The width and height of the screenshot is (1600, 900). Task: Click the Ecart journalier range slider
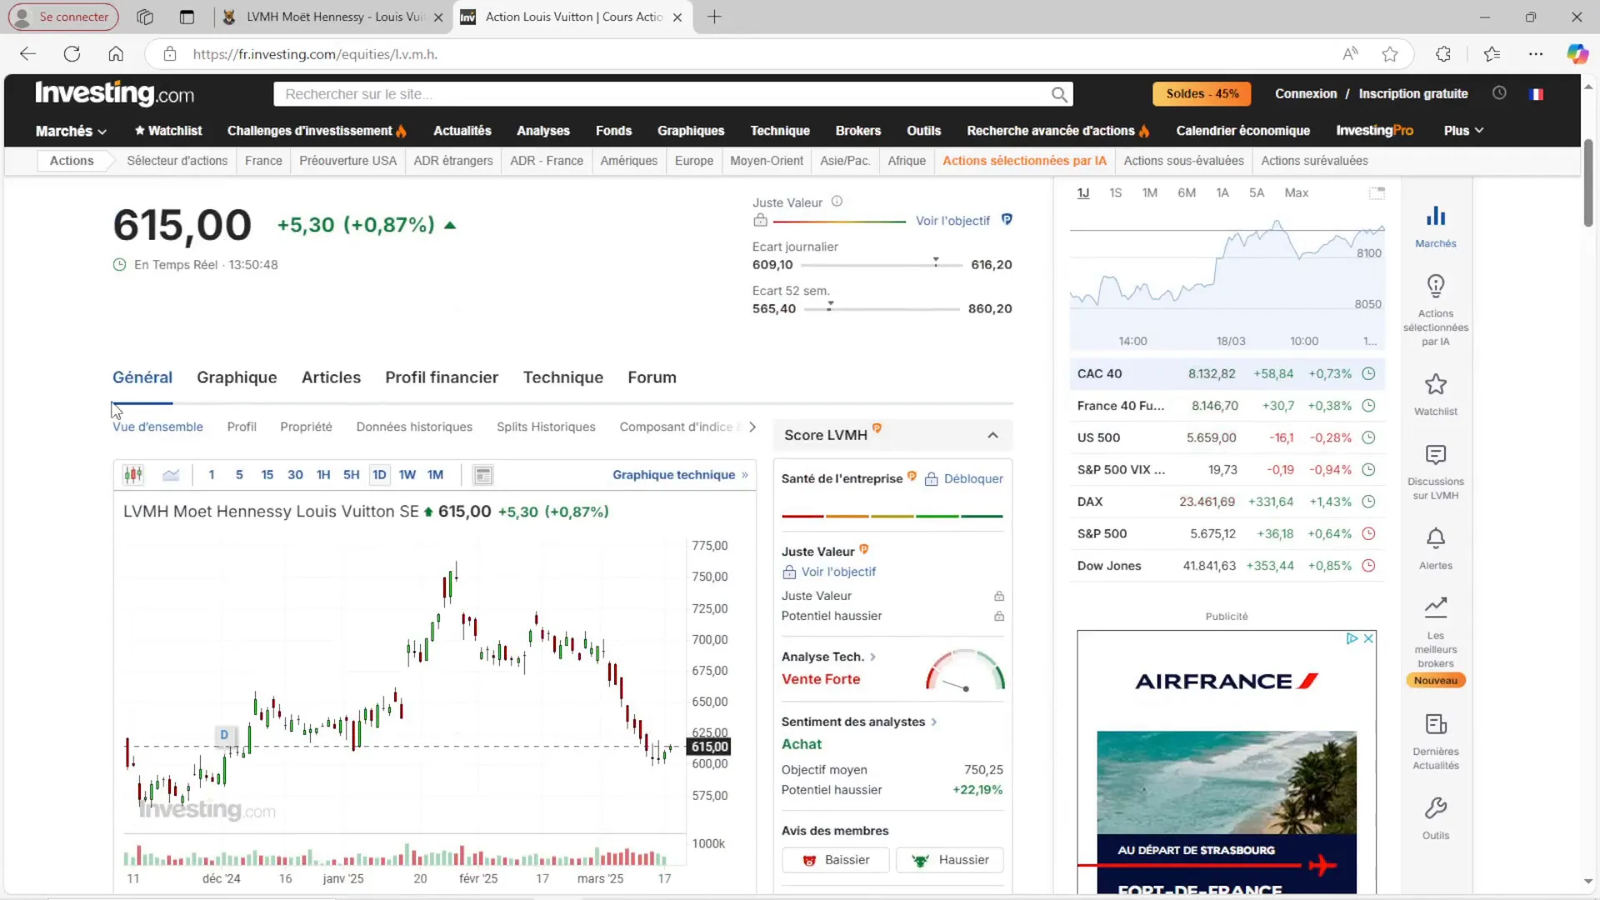(881, 265)
